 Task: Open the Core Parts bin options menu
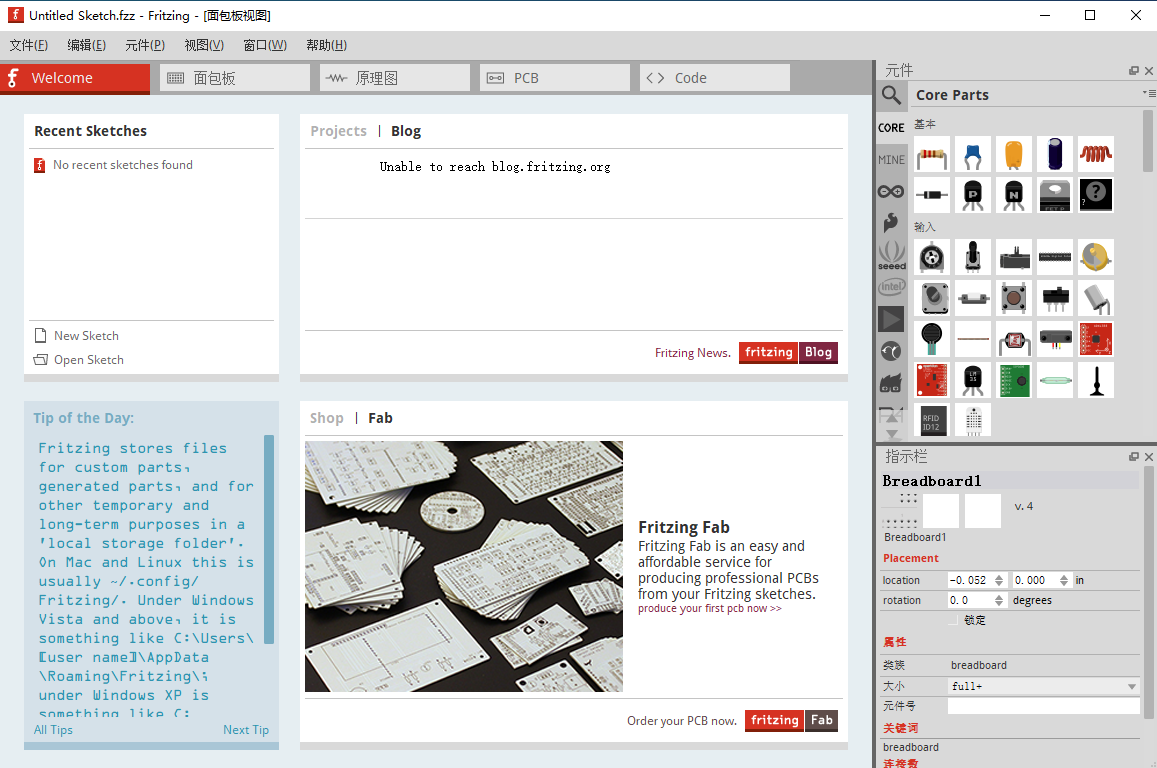(x=1149, y=94)
